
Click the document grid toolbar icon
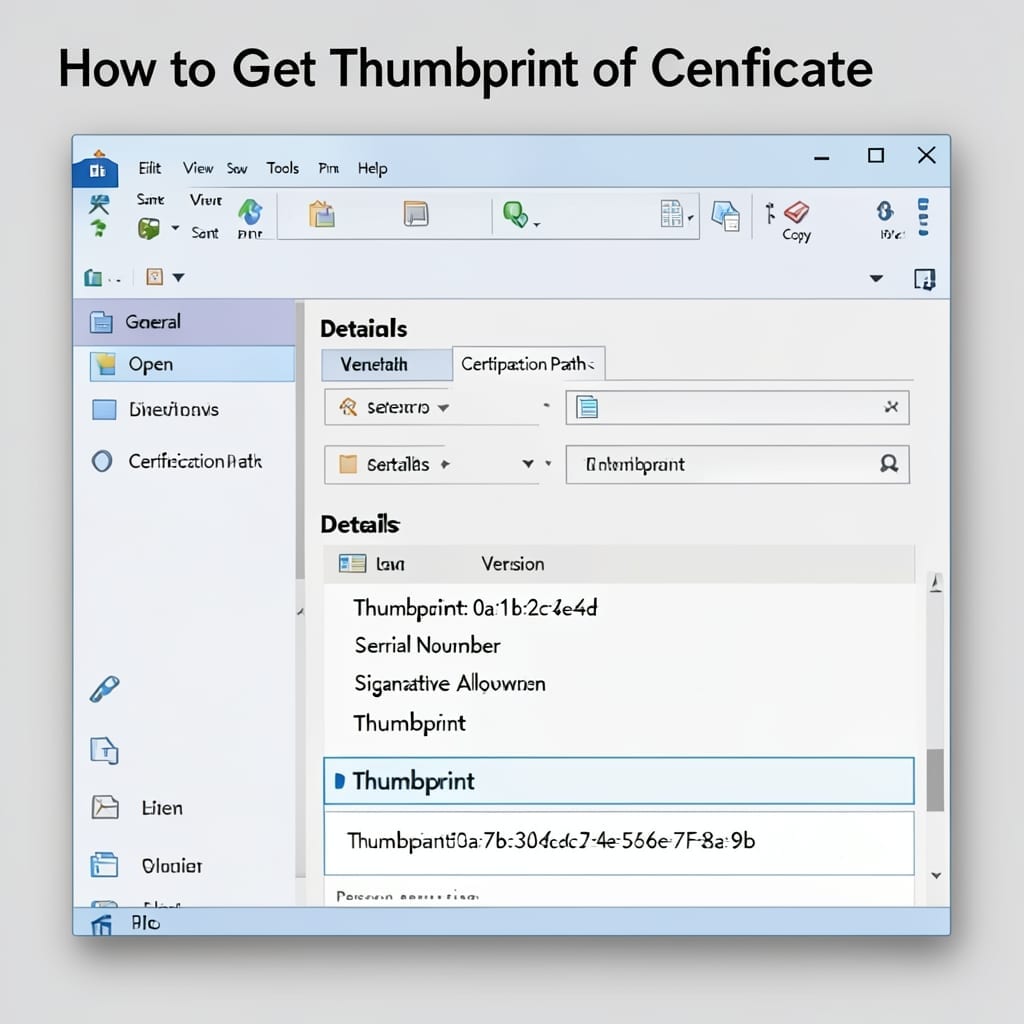click(x=671, y=214)
